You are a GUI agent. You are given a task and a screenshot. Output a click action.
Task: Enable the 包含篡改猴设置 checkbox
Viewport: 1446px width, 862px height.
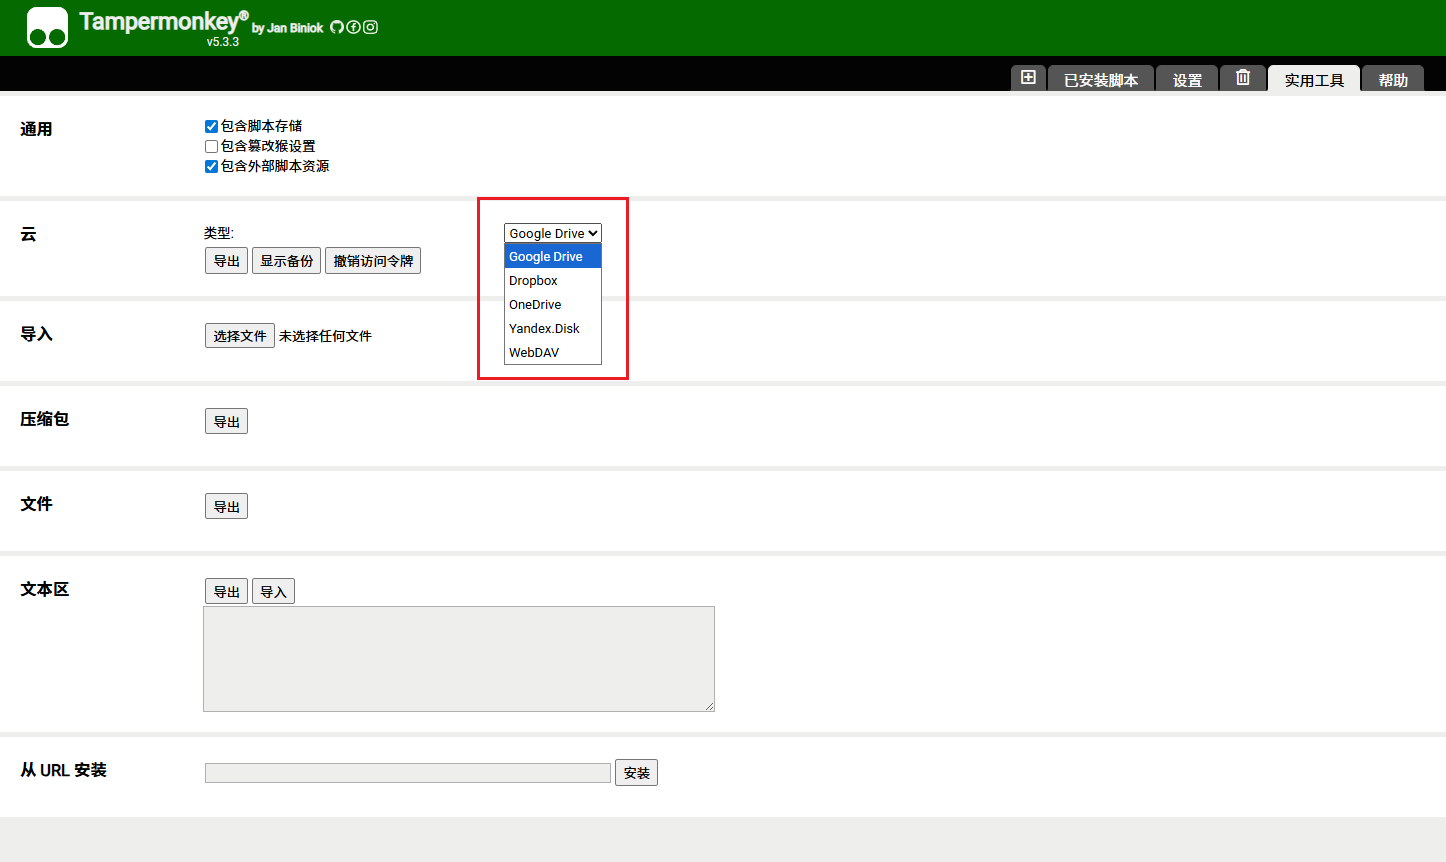point(211,146)
